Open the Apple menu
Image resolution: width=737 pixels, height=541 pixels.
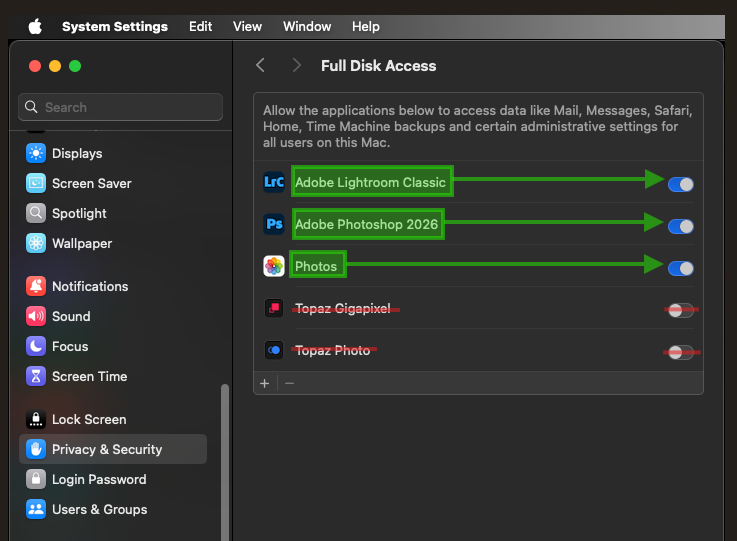click(35, 27)
